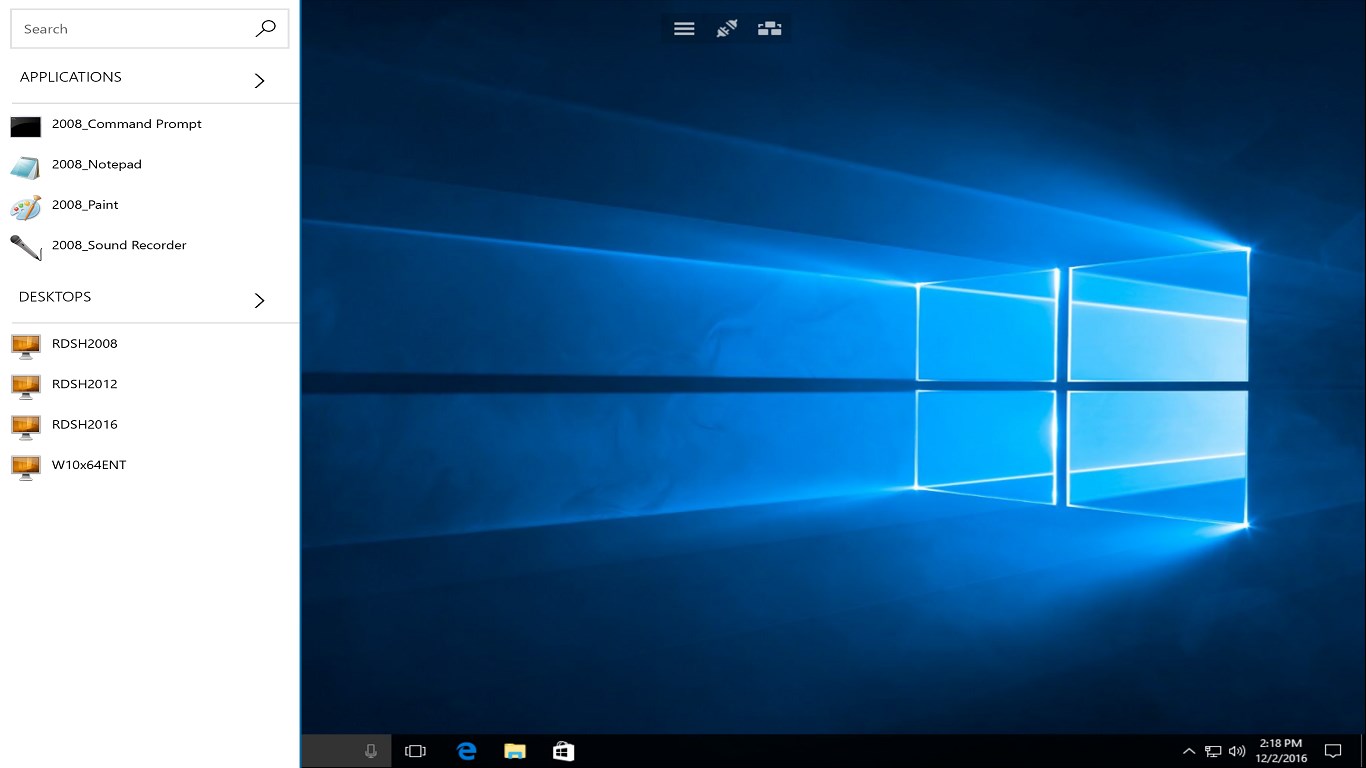1366x768 pixels.
Task: Open the Windows Store taskbar icon
Action: pyautogui.click(x=564, y=751)
